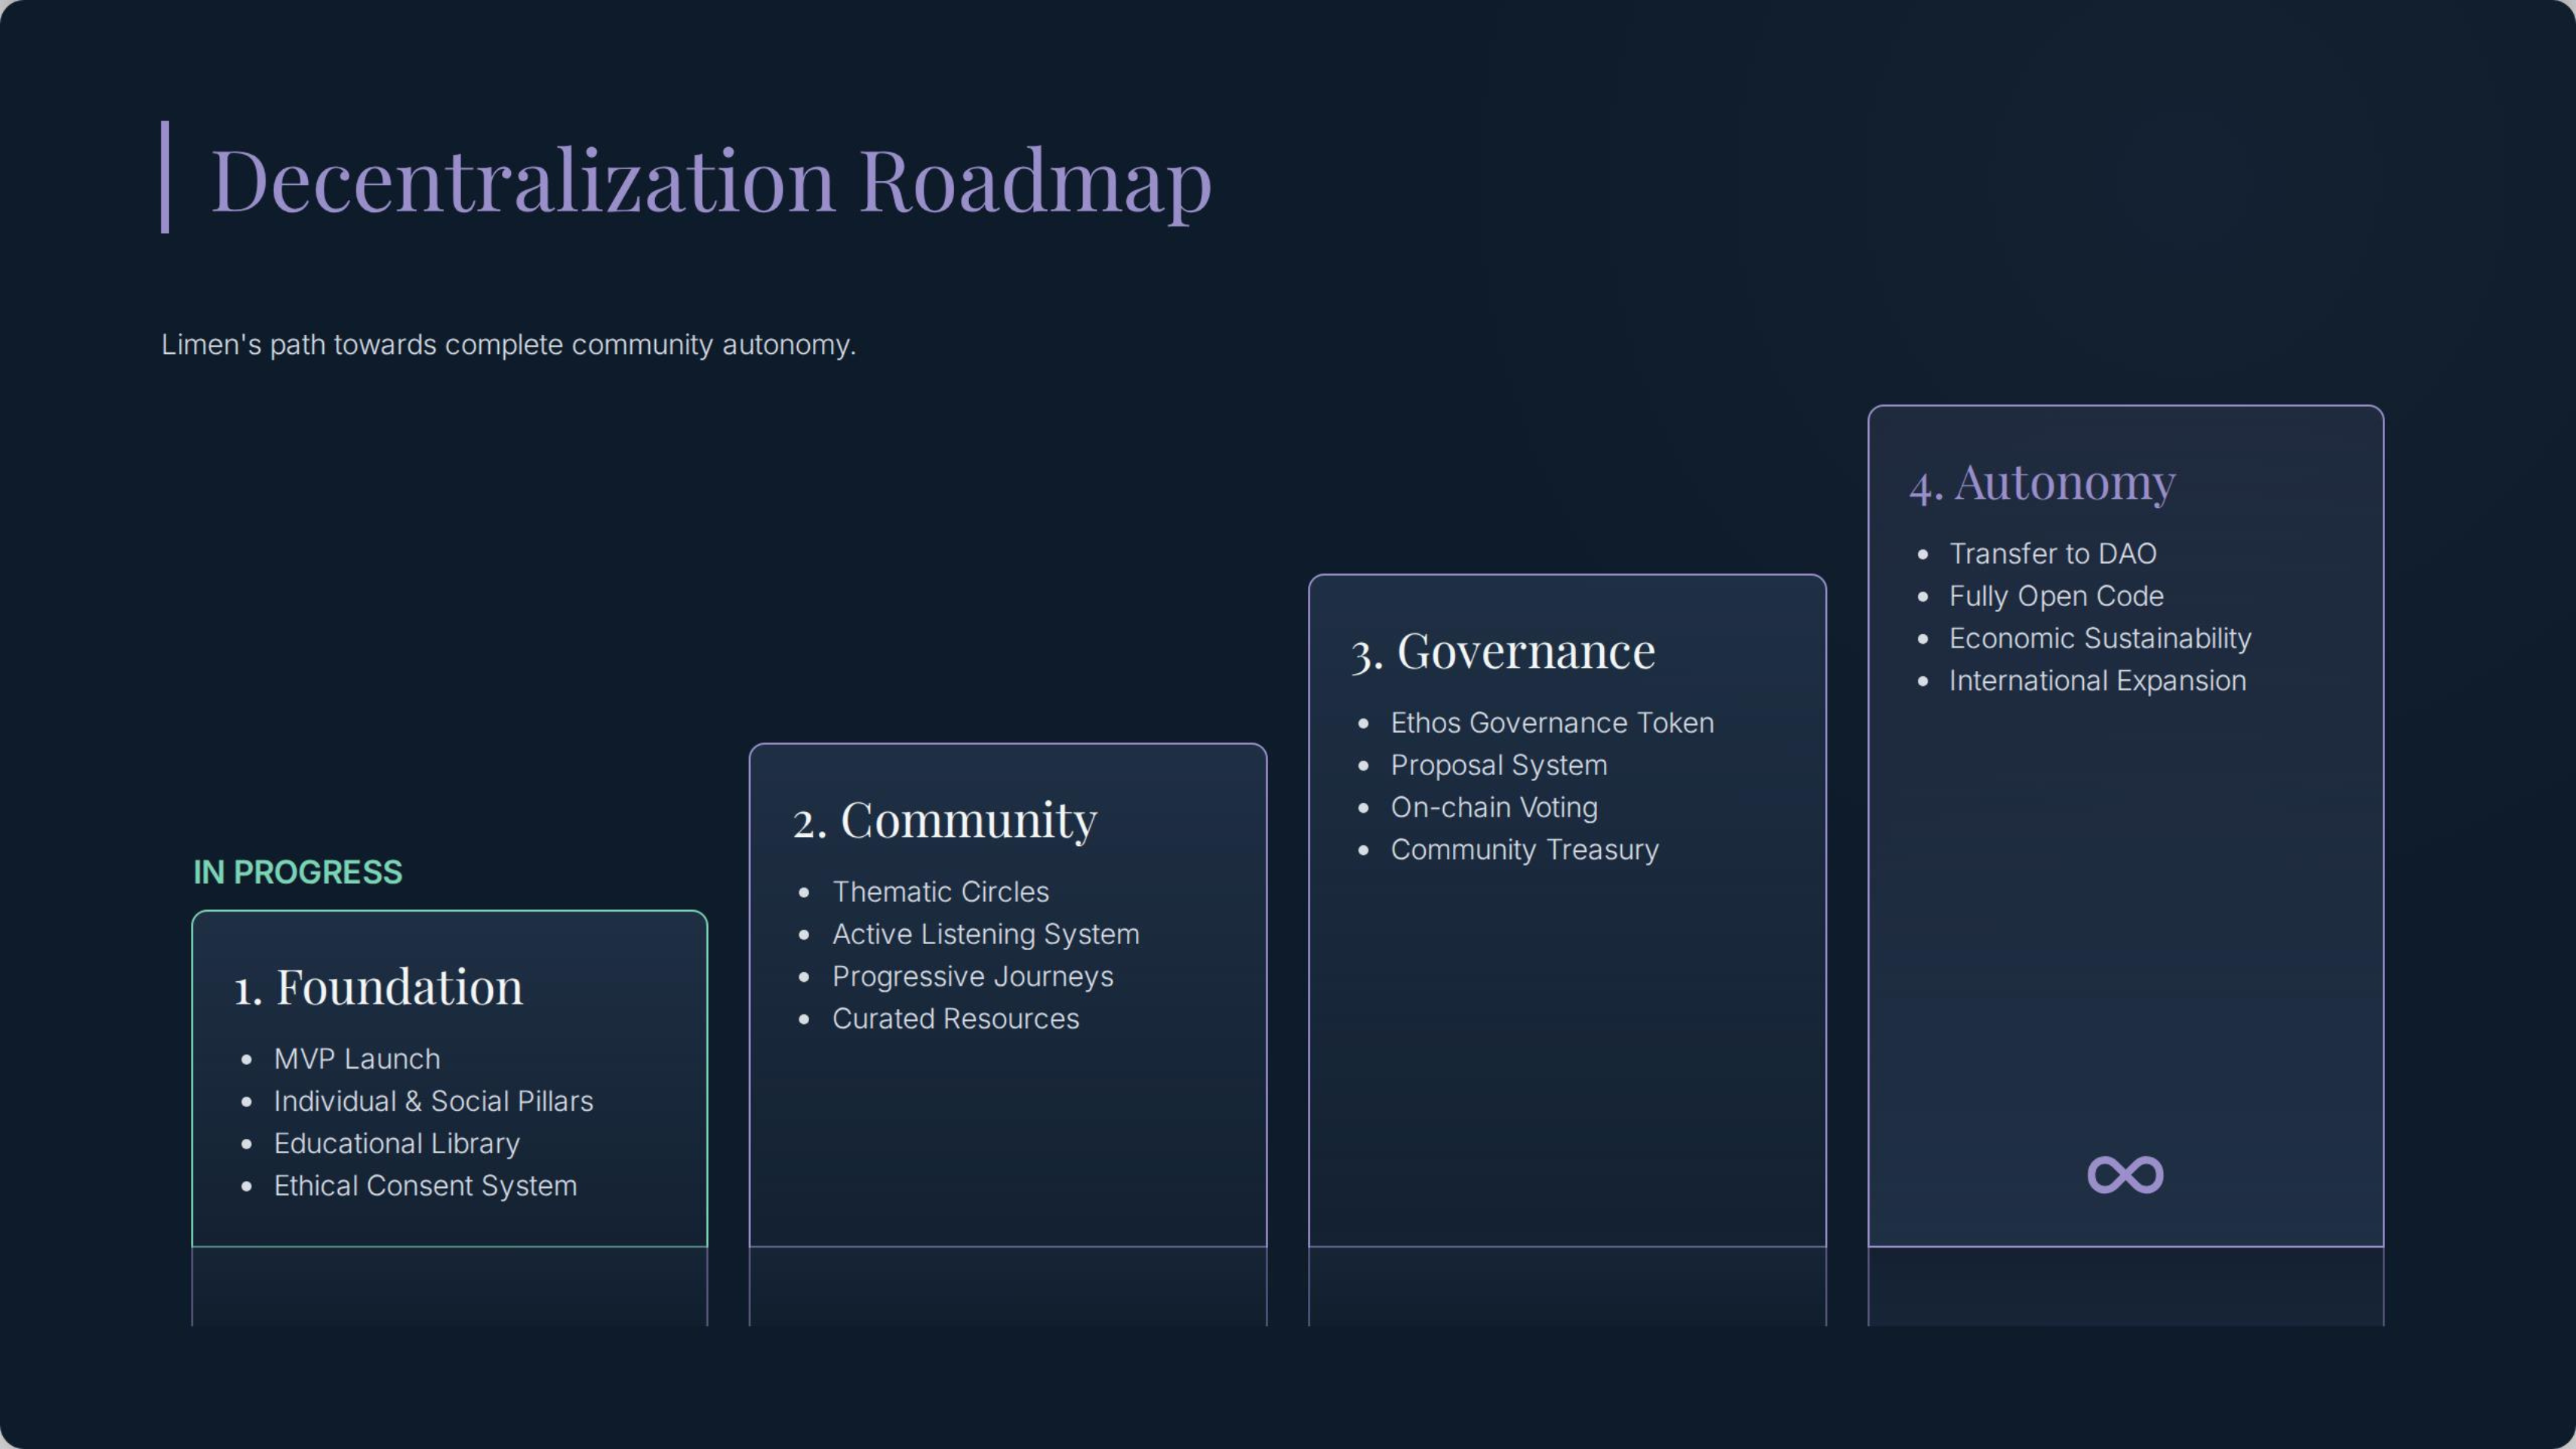Click the 2. Community heading
The width and height of the screenshot is (2576, 1449).
(945, 820)
